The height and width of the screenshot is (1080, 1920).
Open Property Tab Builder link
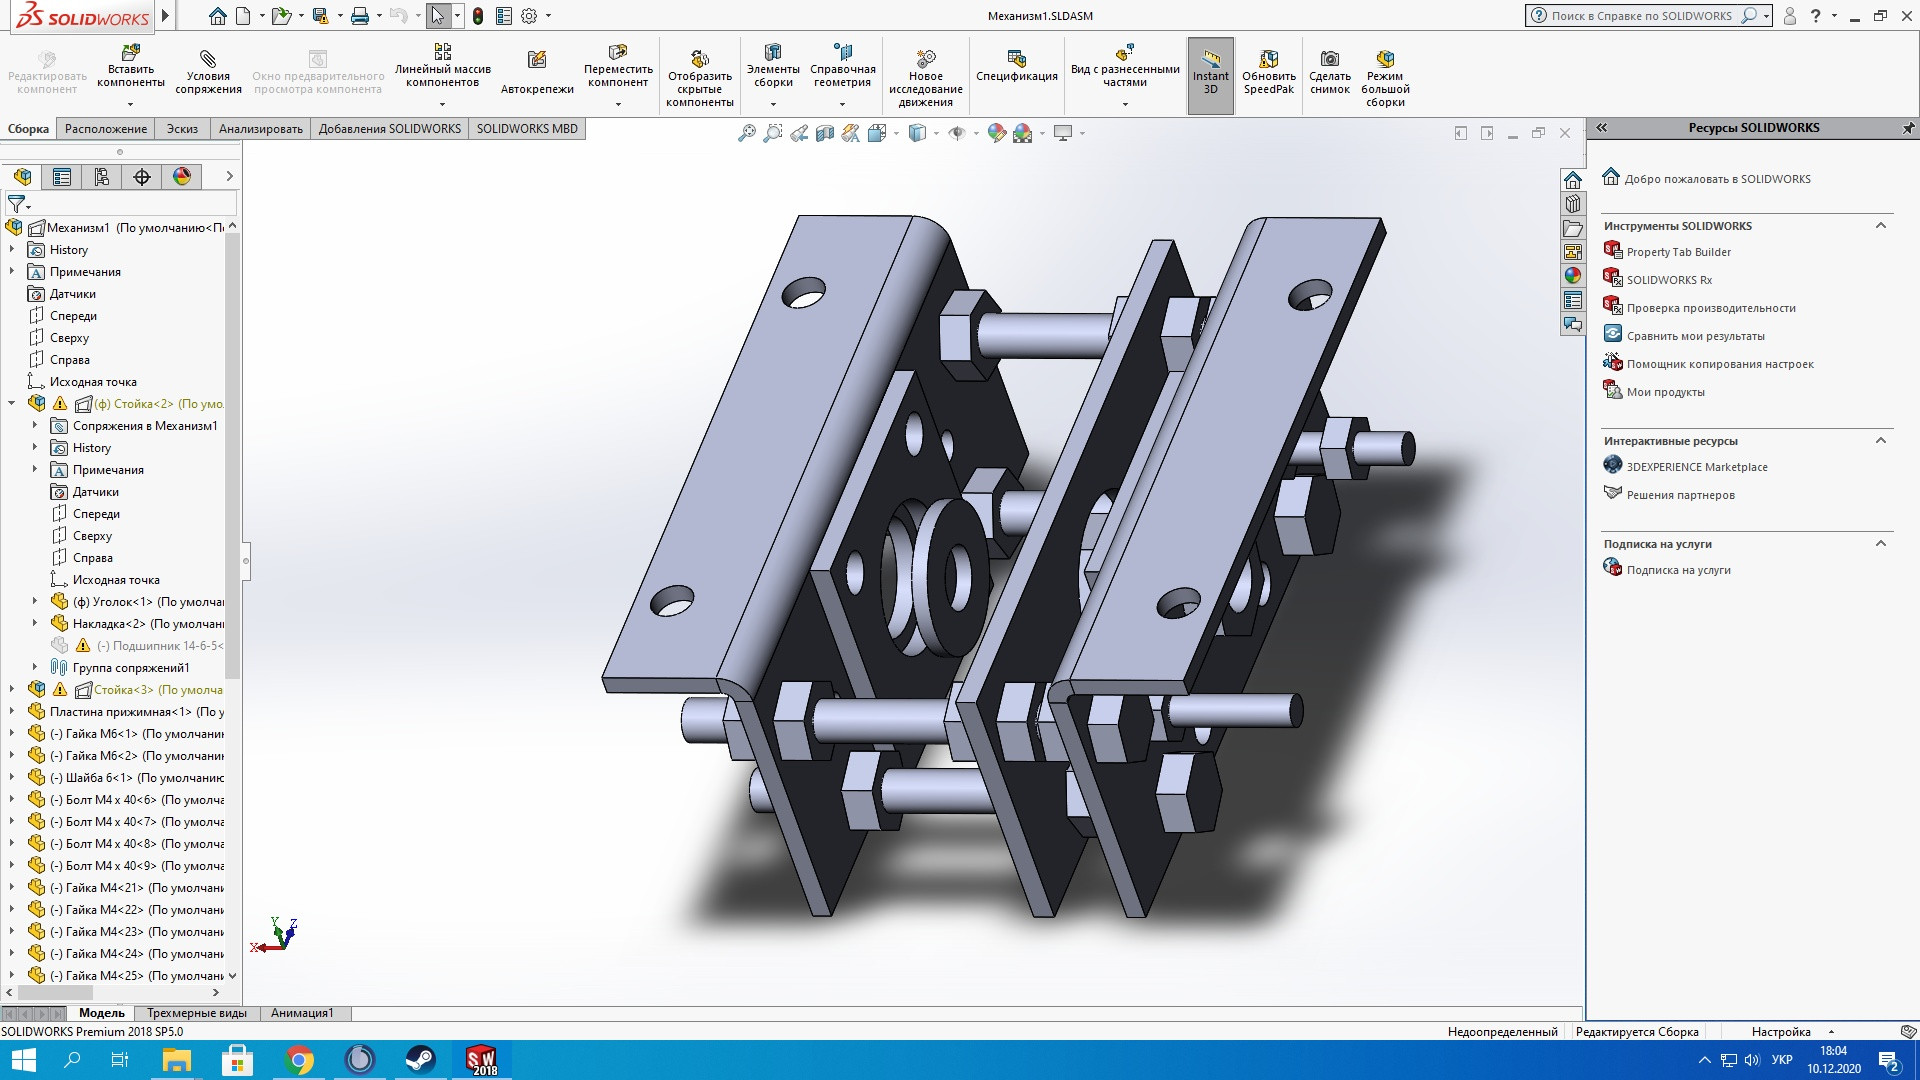click(x=1678, y=252)
